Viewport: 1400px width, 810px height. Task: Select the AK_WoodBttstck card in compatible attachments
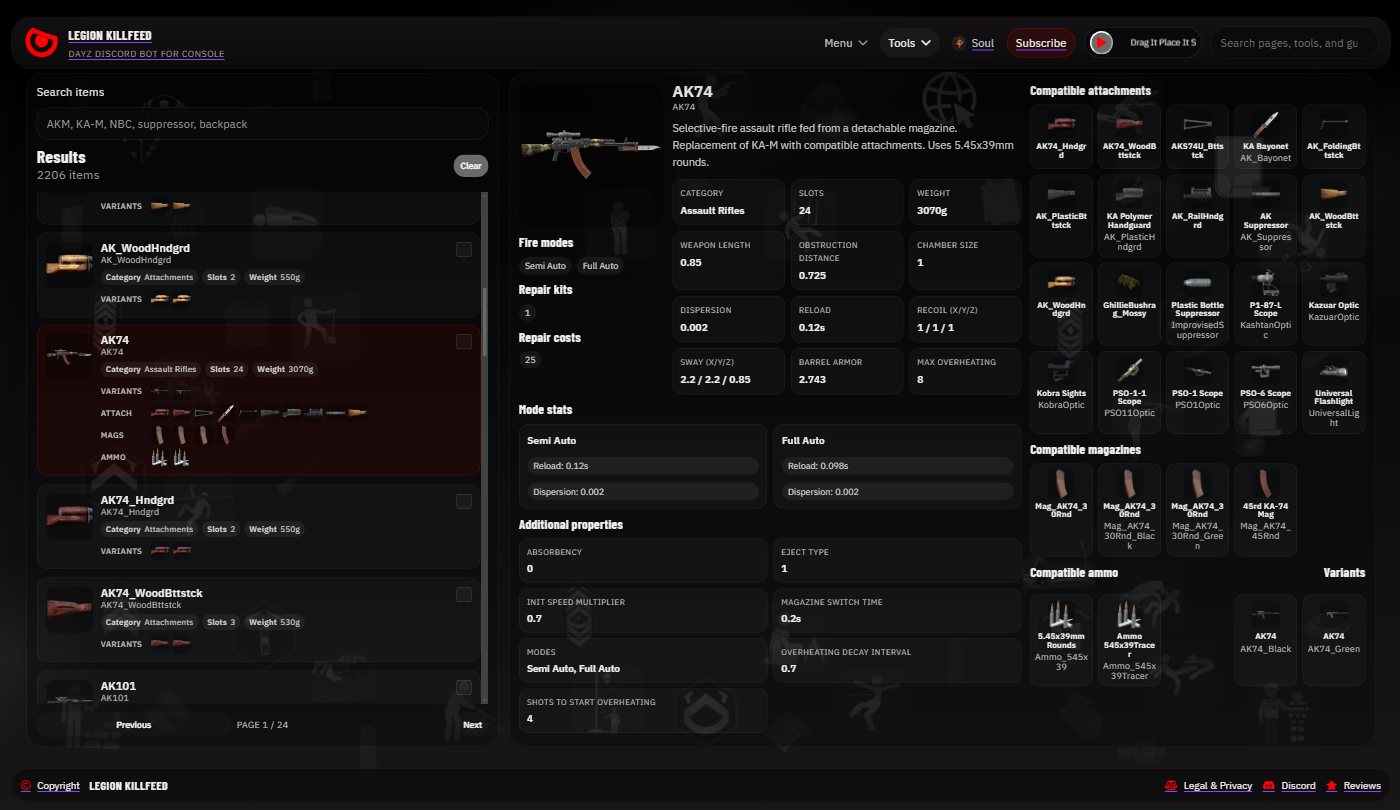pos(1334,215)
